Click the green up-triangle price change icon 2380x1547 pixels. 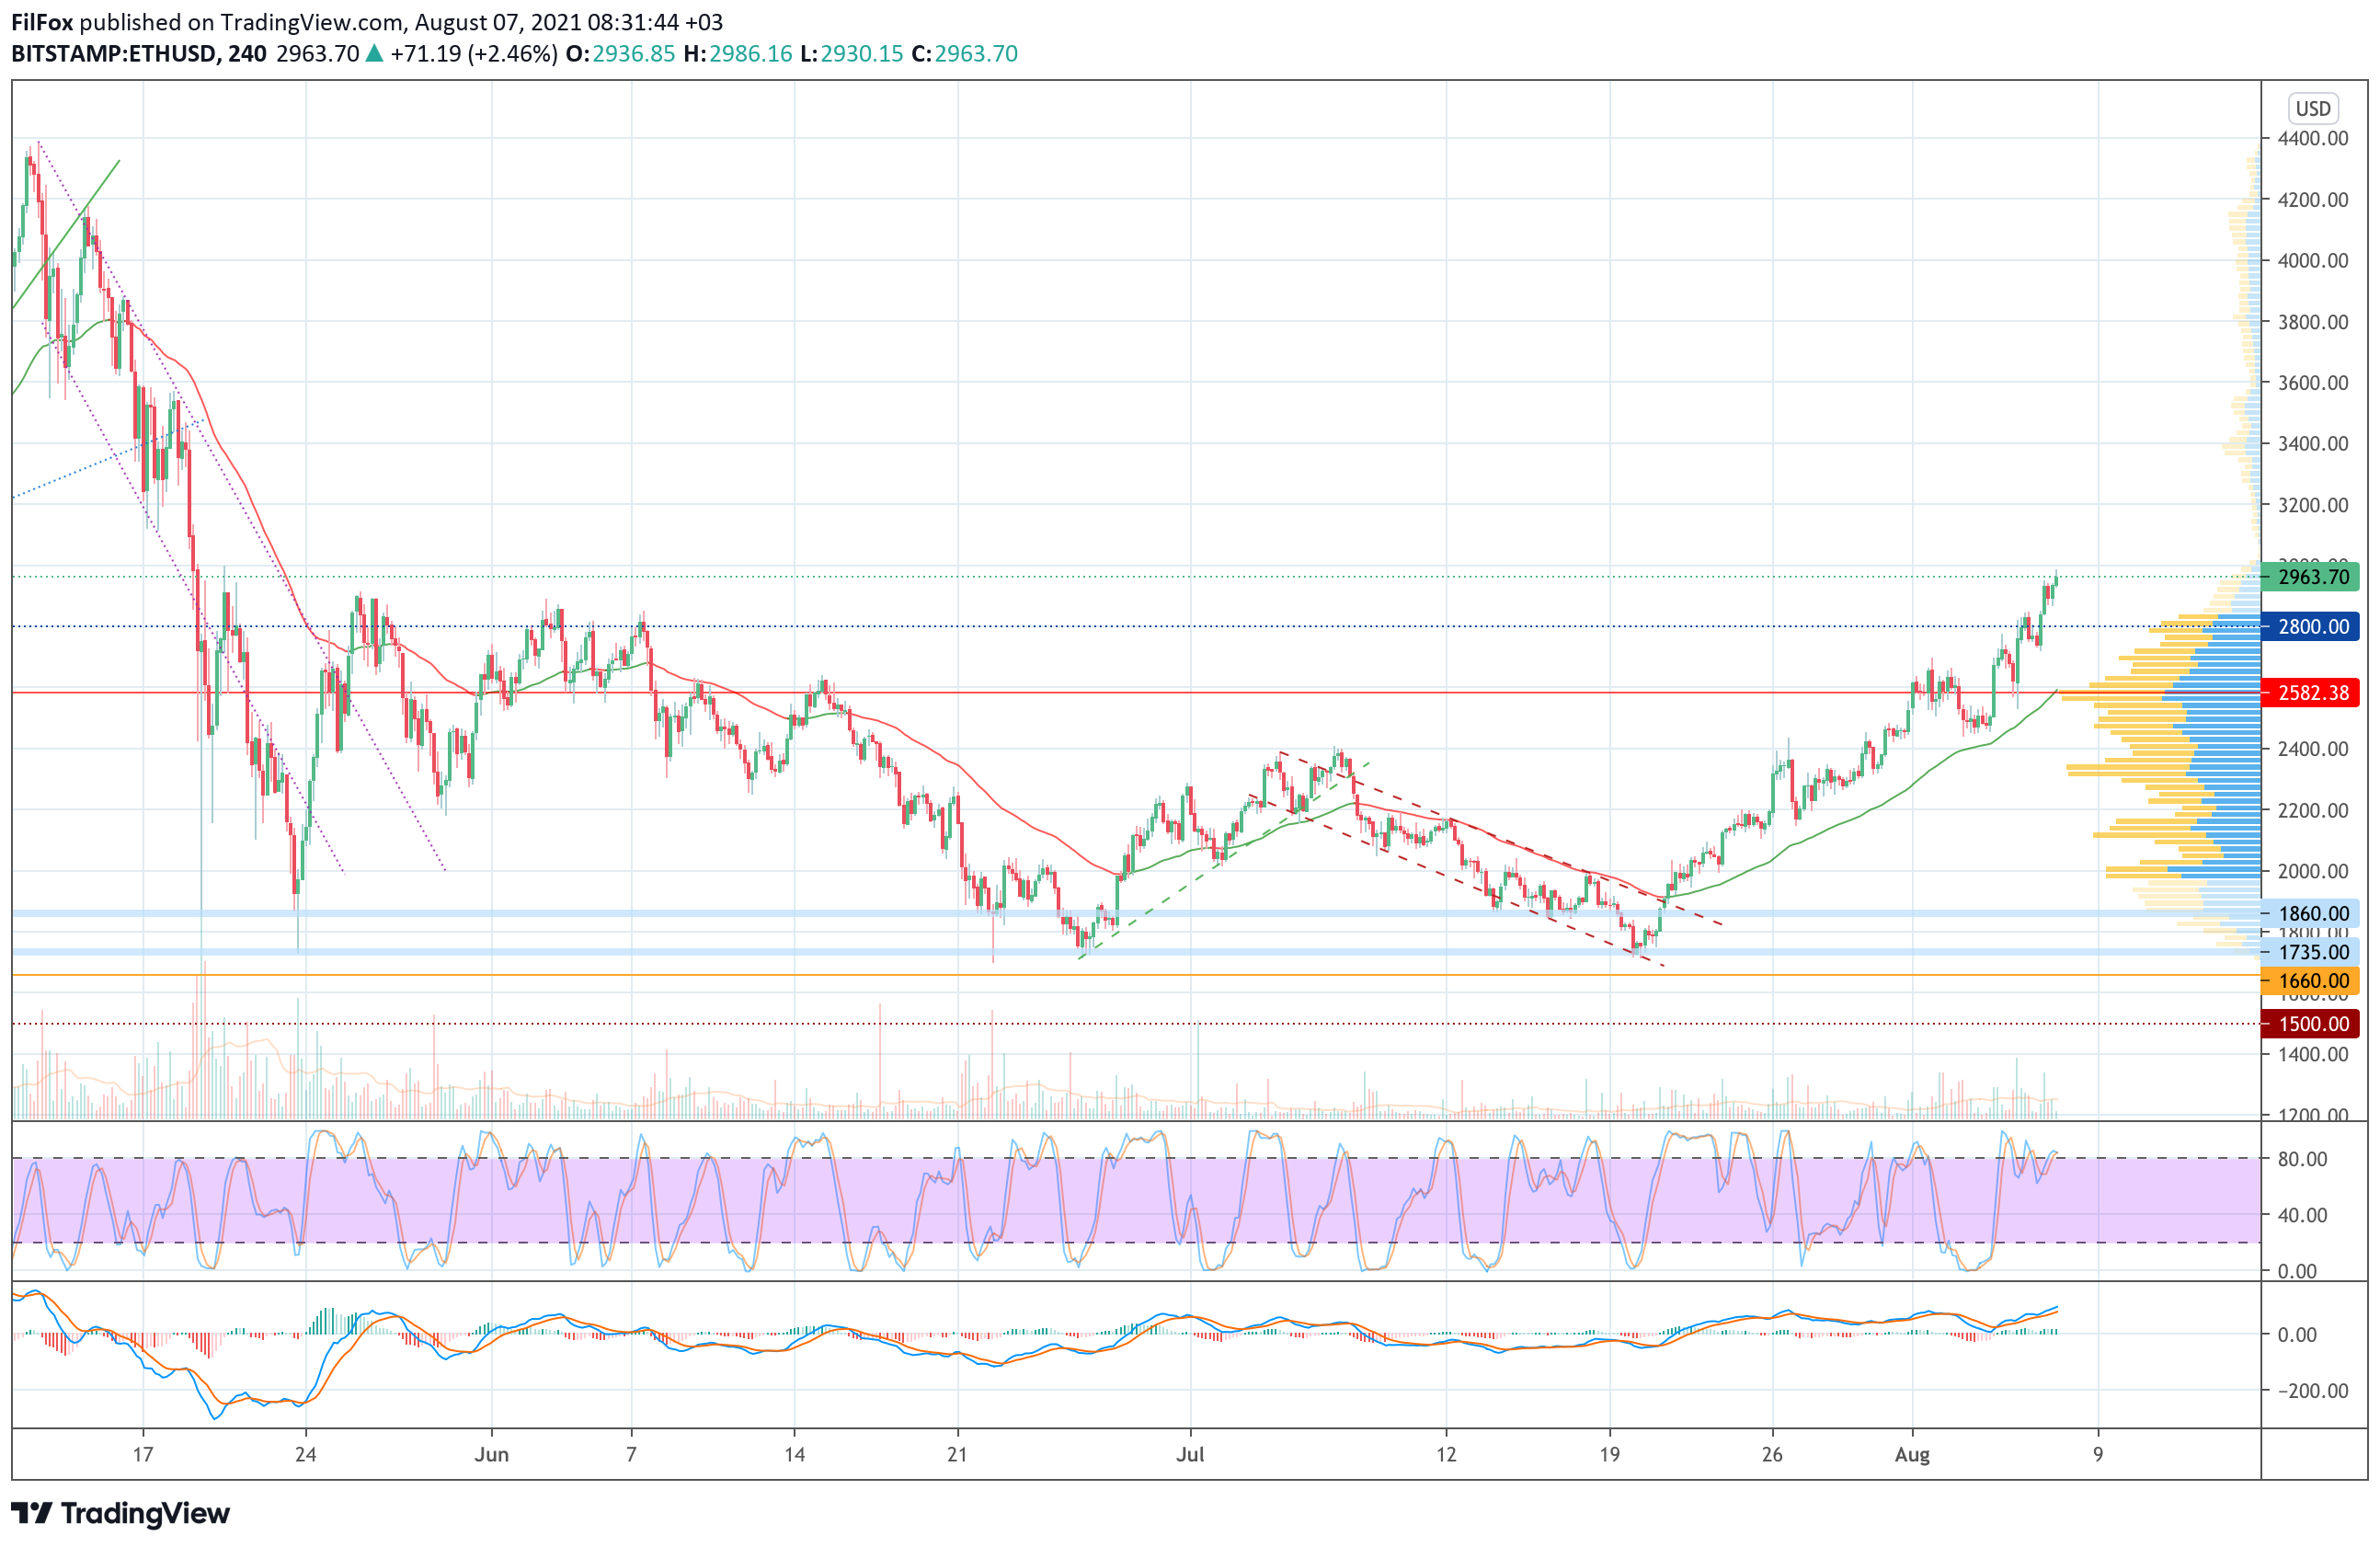pyautogui.click(x=374, y=54)
